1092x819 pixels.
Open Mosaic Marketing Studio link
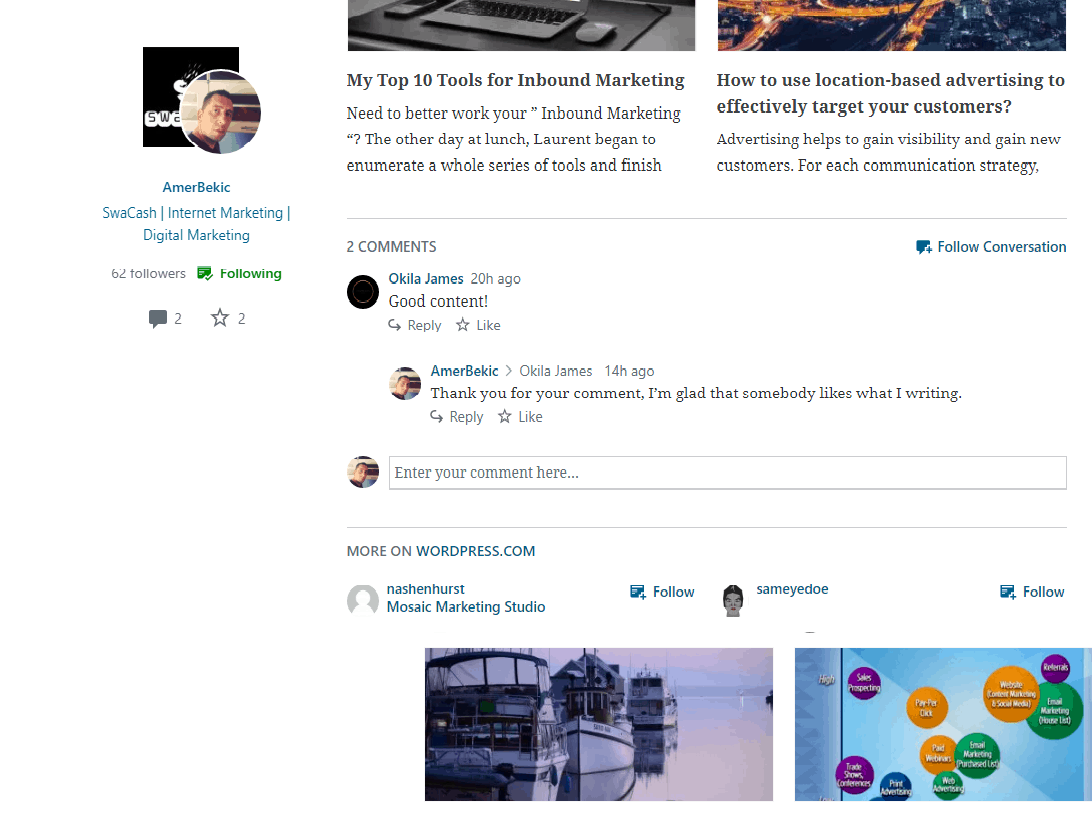point(466,607)
